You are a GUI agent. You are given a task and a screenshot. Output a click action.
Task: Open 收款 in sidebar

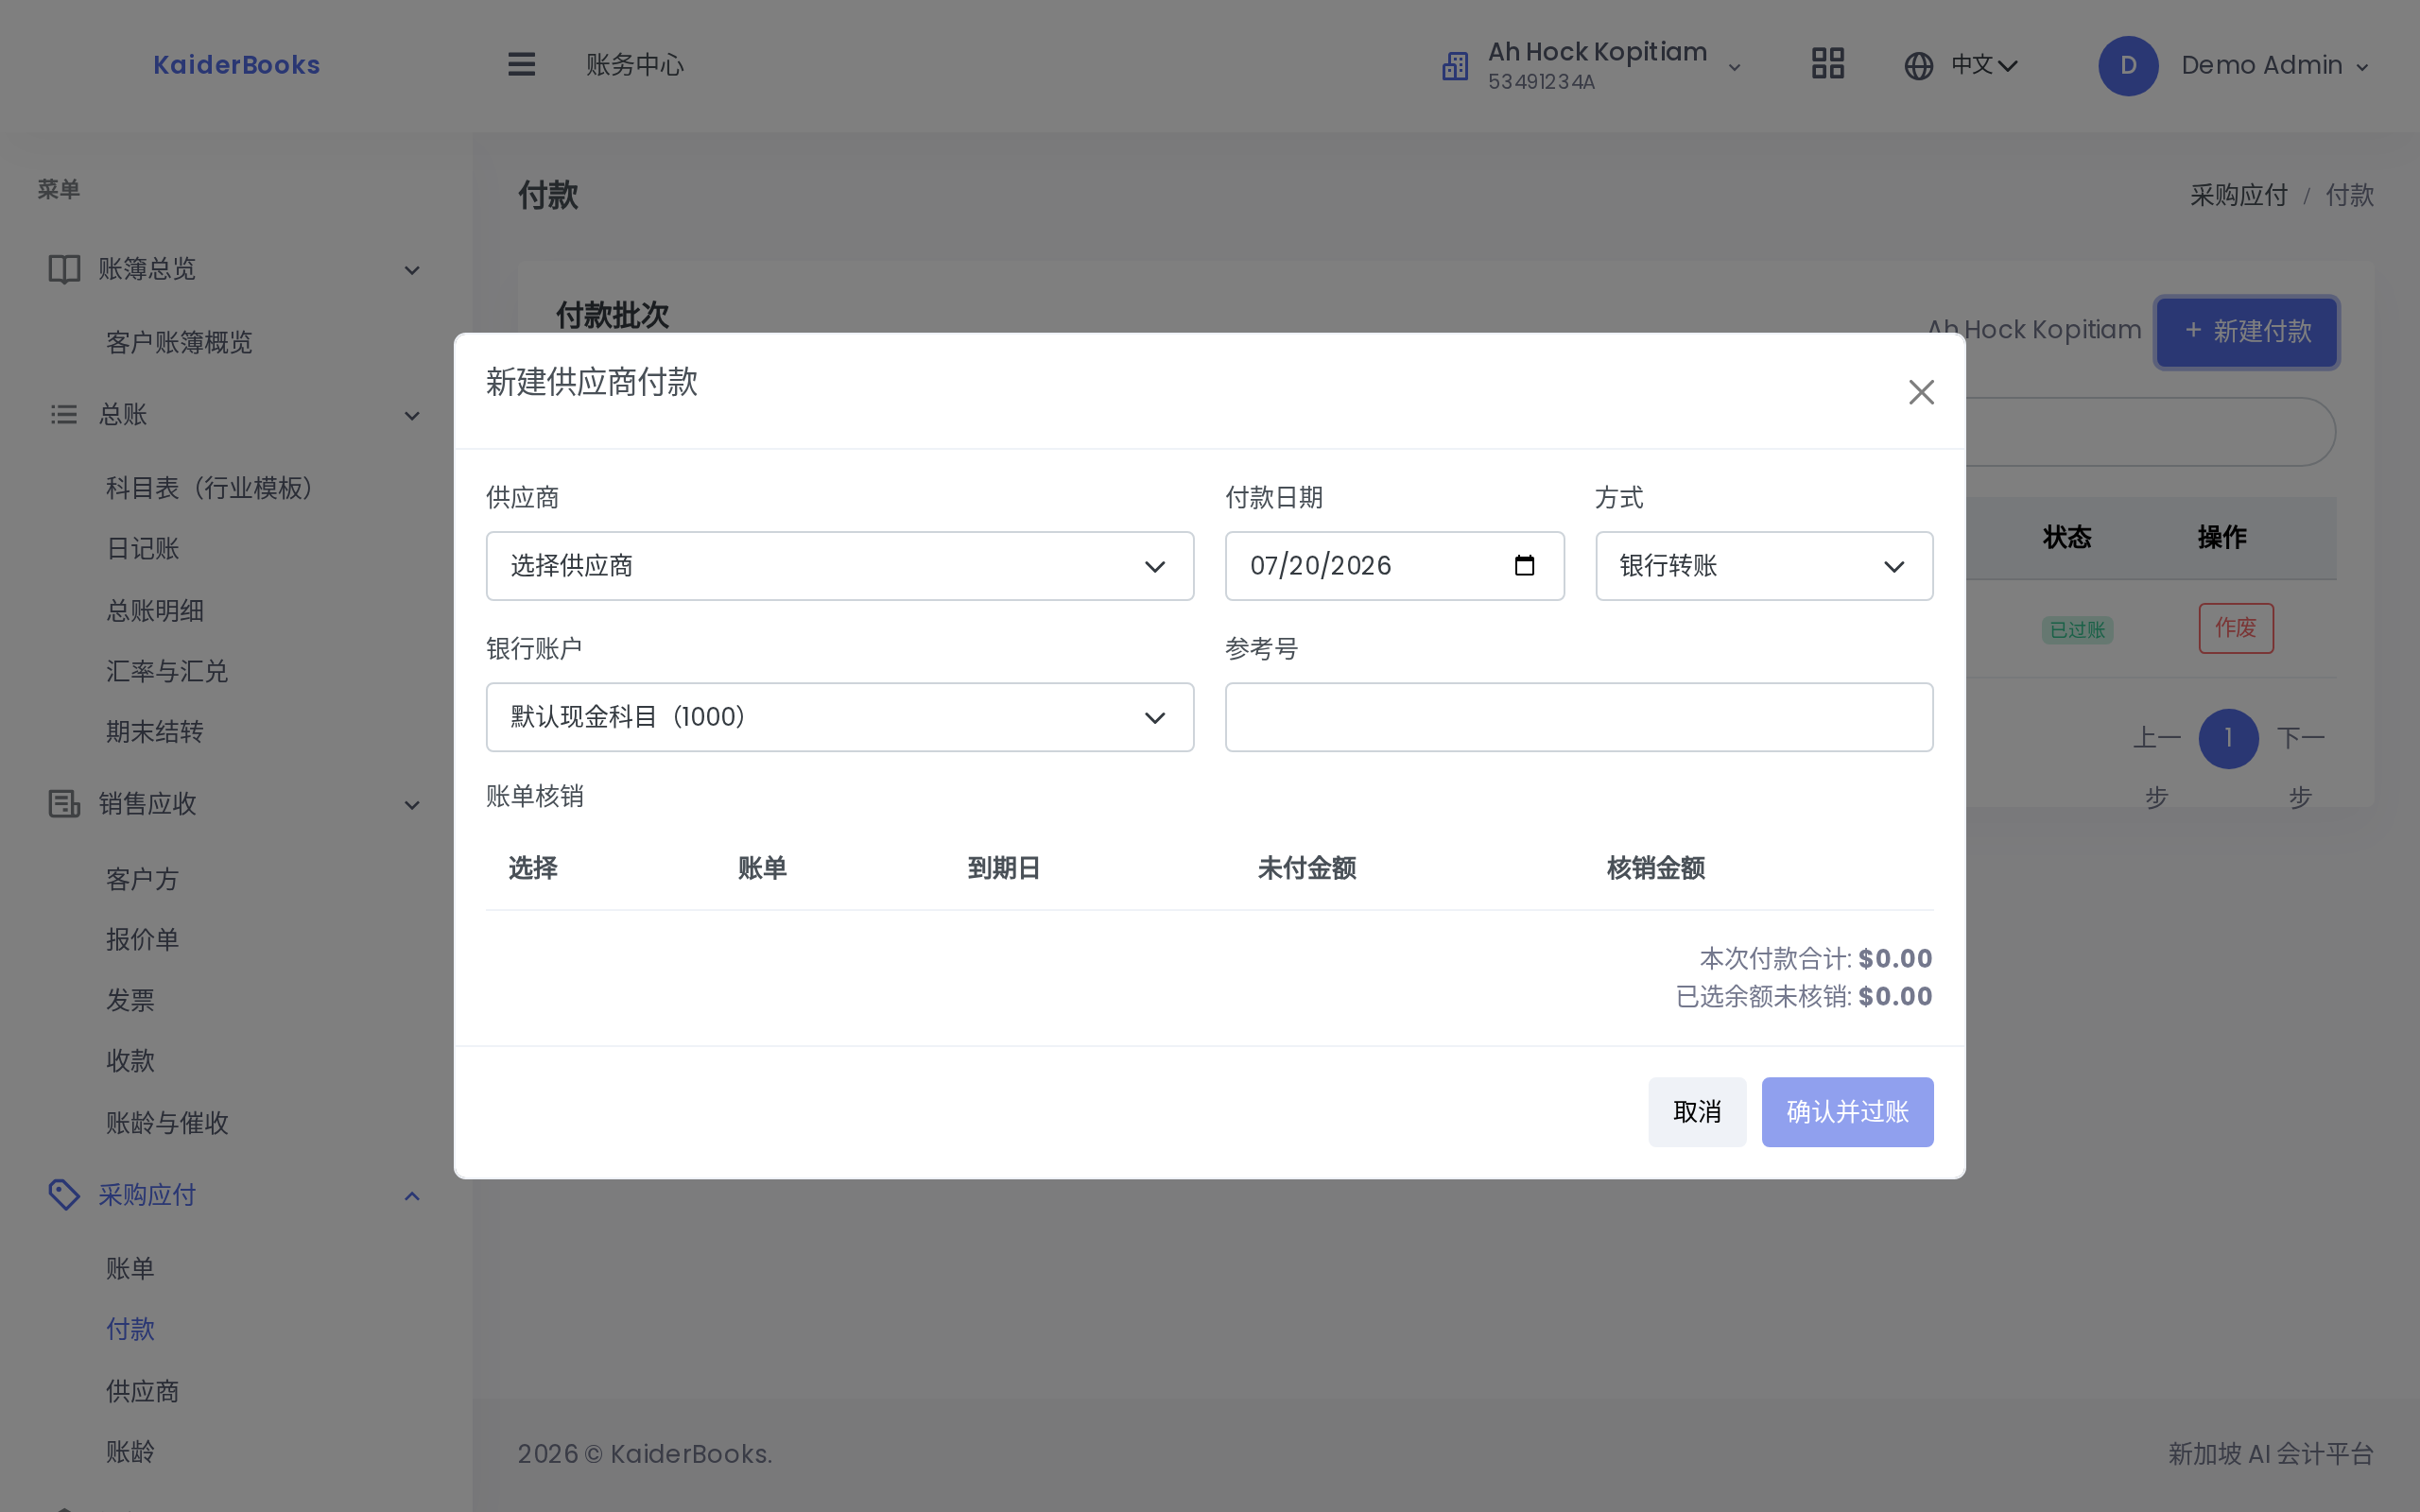[x=131, y=1061]
